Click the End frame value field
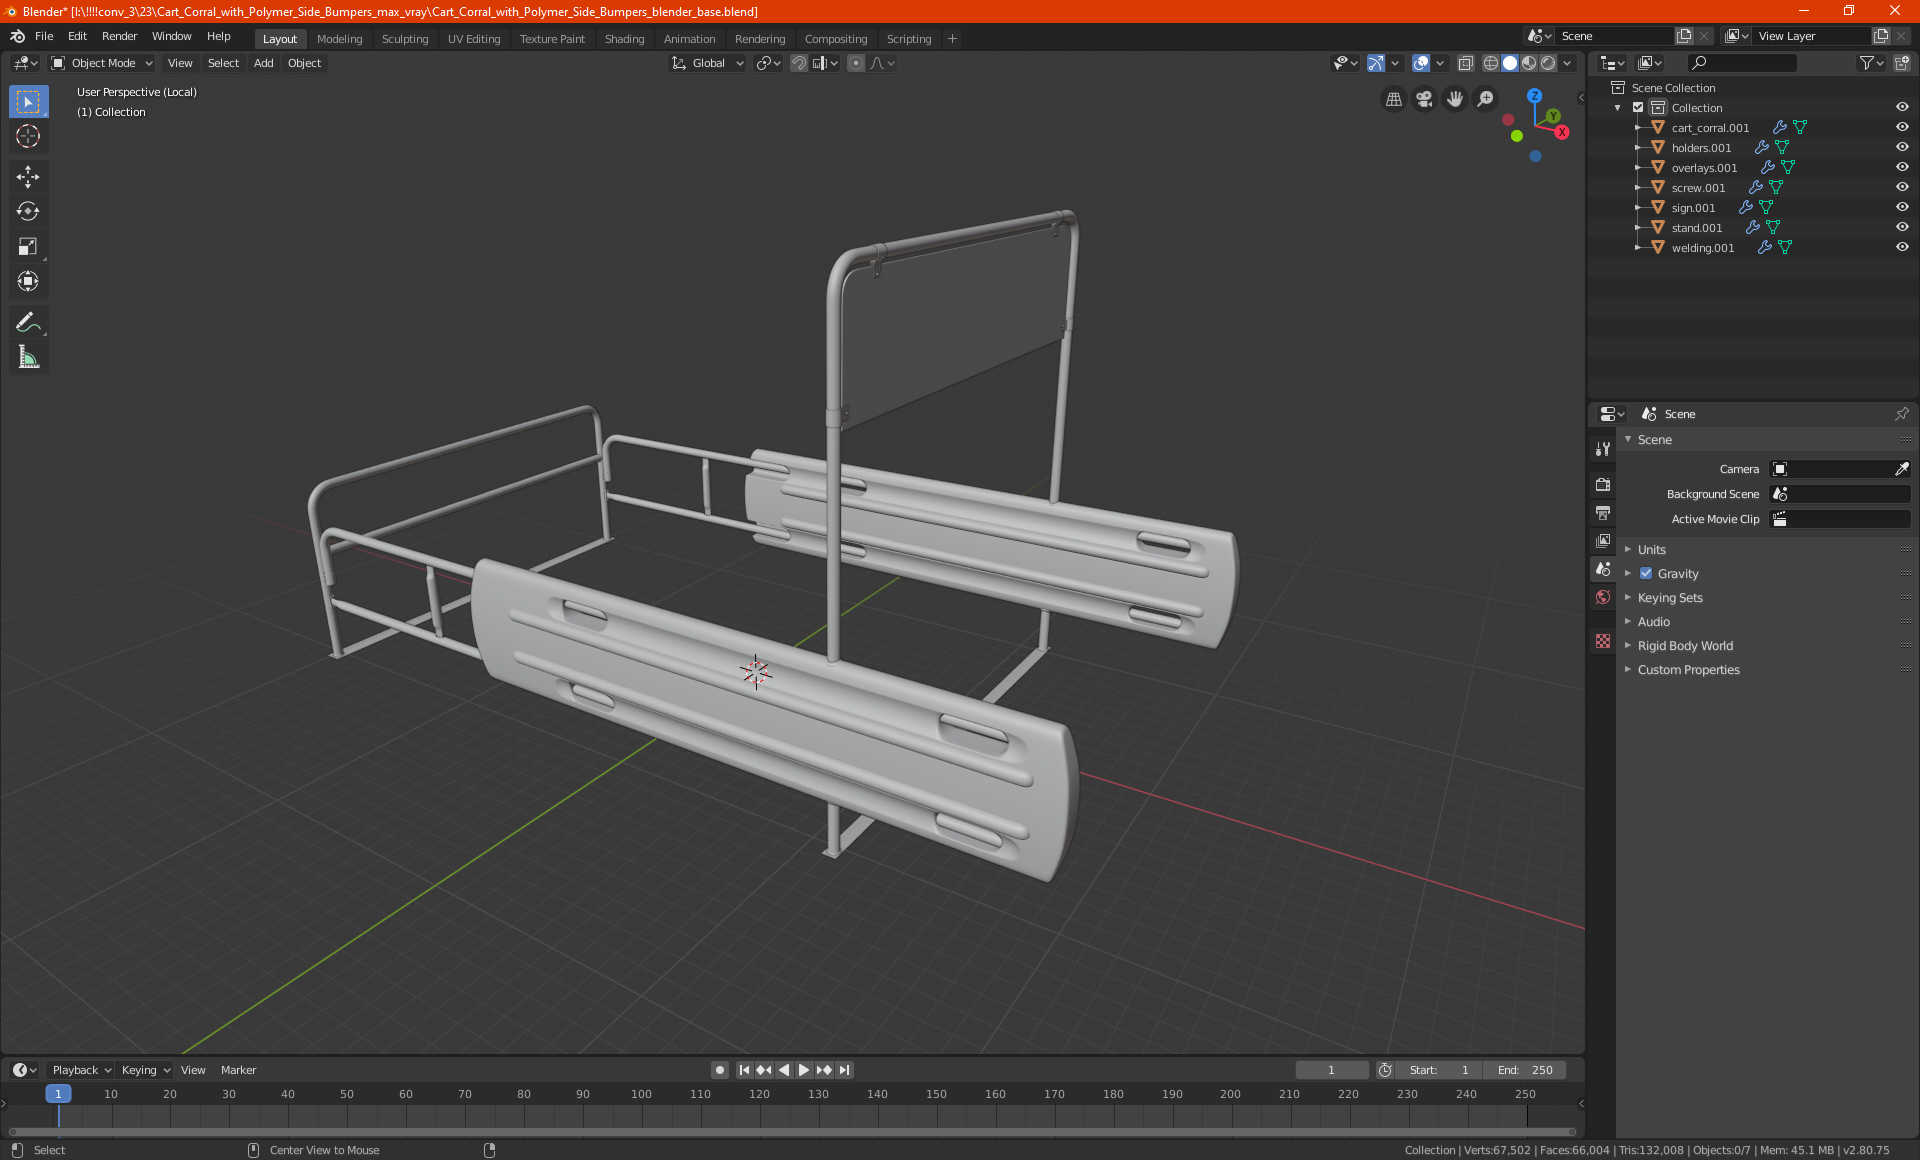The width and height of the screenshot is (1920, 1160). point(1525,1070)
